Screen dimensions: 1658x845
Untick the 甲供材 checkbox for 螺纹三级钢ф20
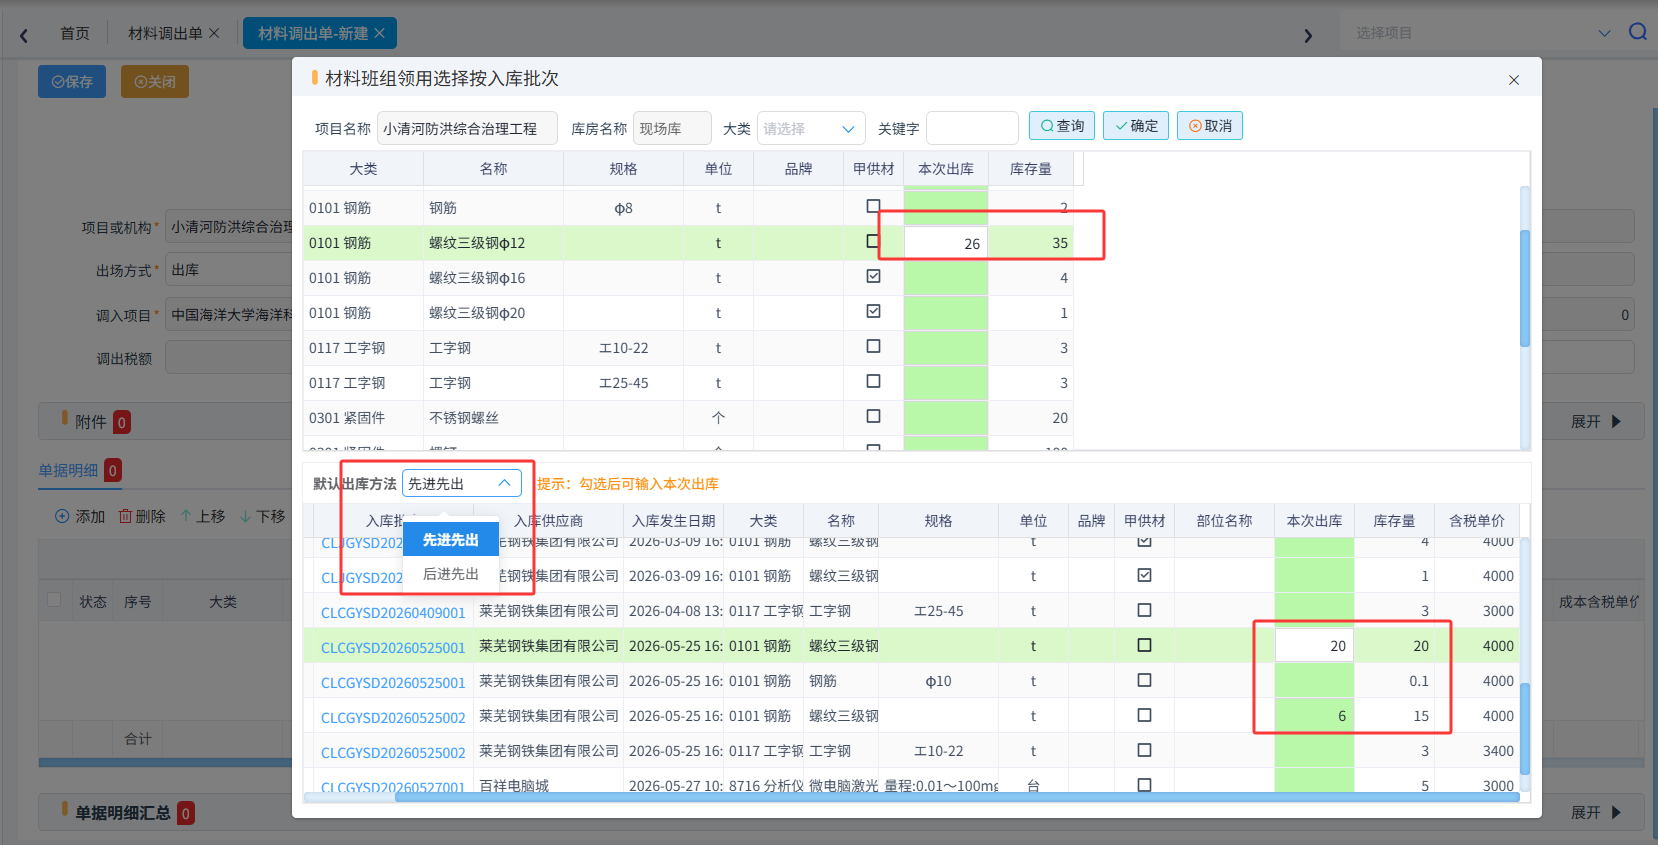pyautogui.click(x=873, y=311)
